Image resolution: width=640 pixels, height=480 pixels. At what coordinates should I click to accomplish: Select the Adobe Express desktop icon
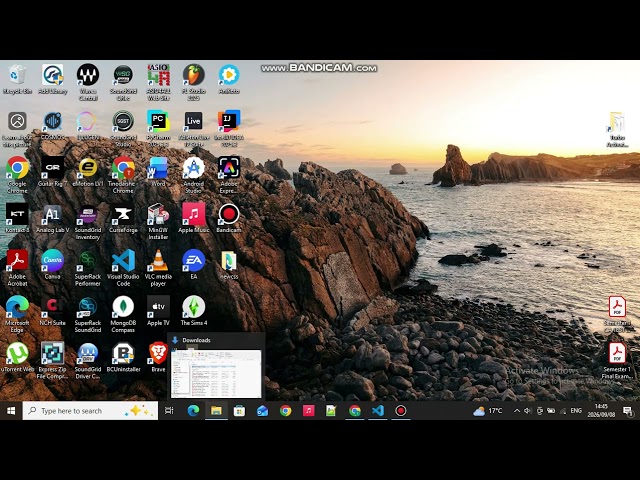(x=229, y=175)
